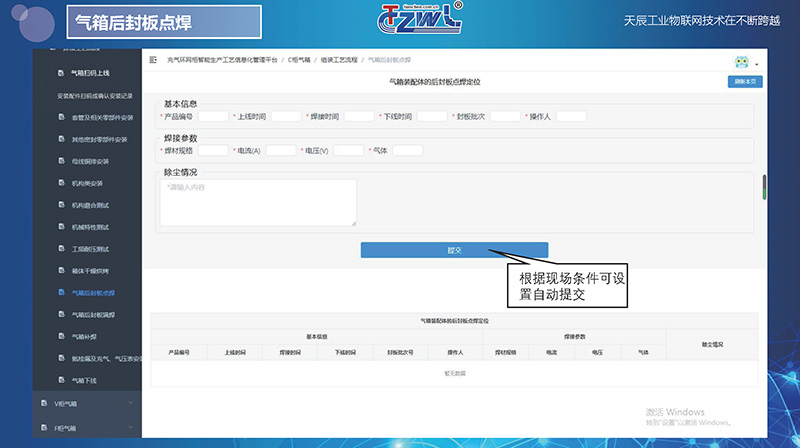The image size is (800, 448).
Task: Open 气箱下线 in the sidebar
Action: (84, 381)
